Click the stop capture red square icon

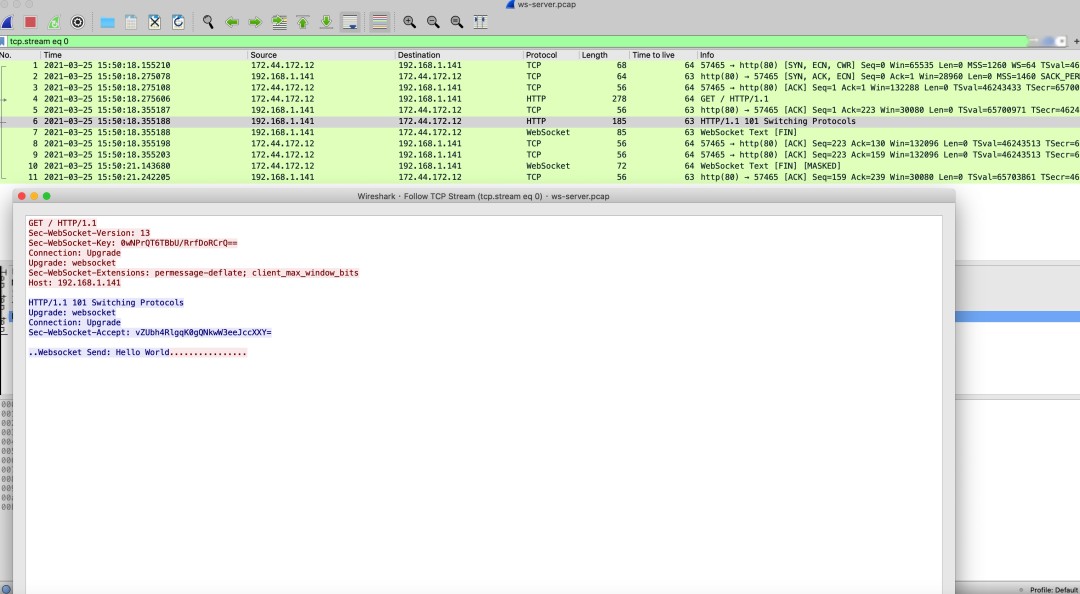[x=30, y=21]
